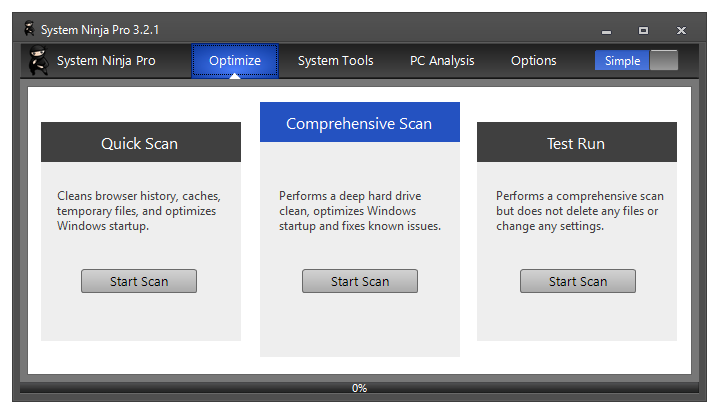The image size is (720, 411).
Task: Toggle the Simple mode switch
Action: coord(636,60)
